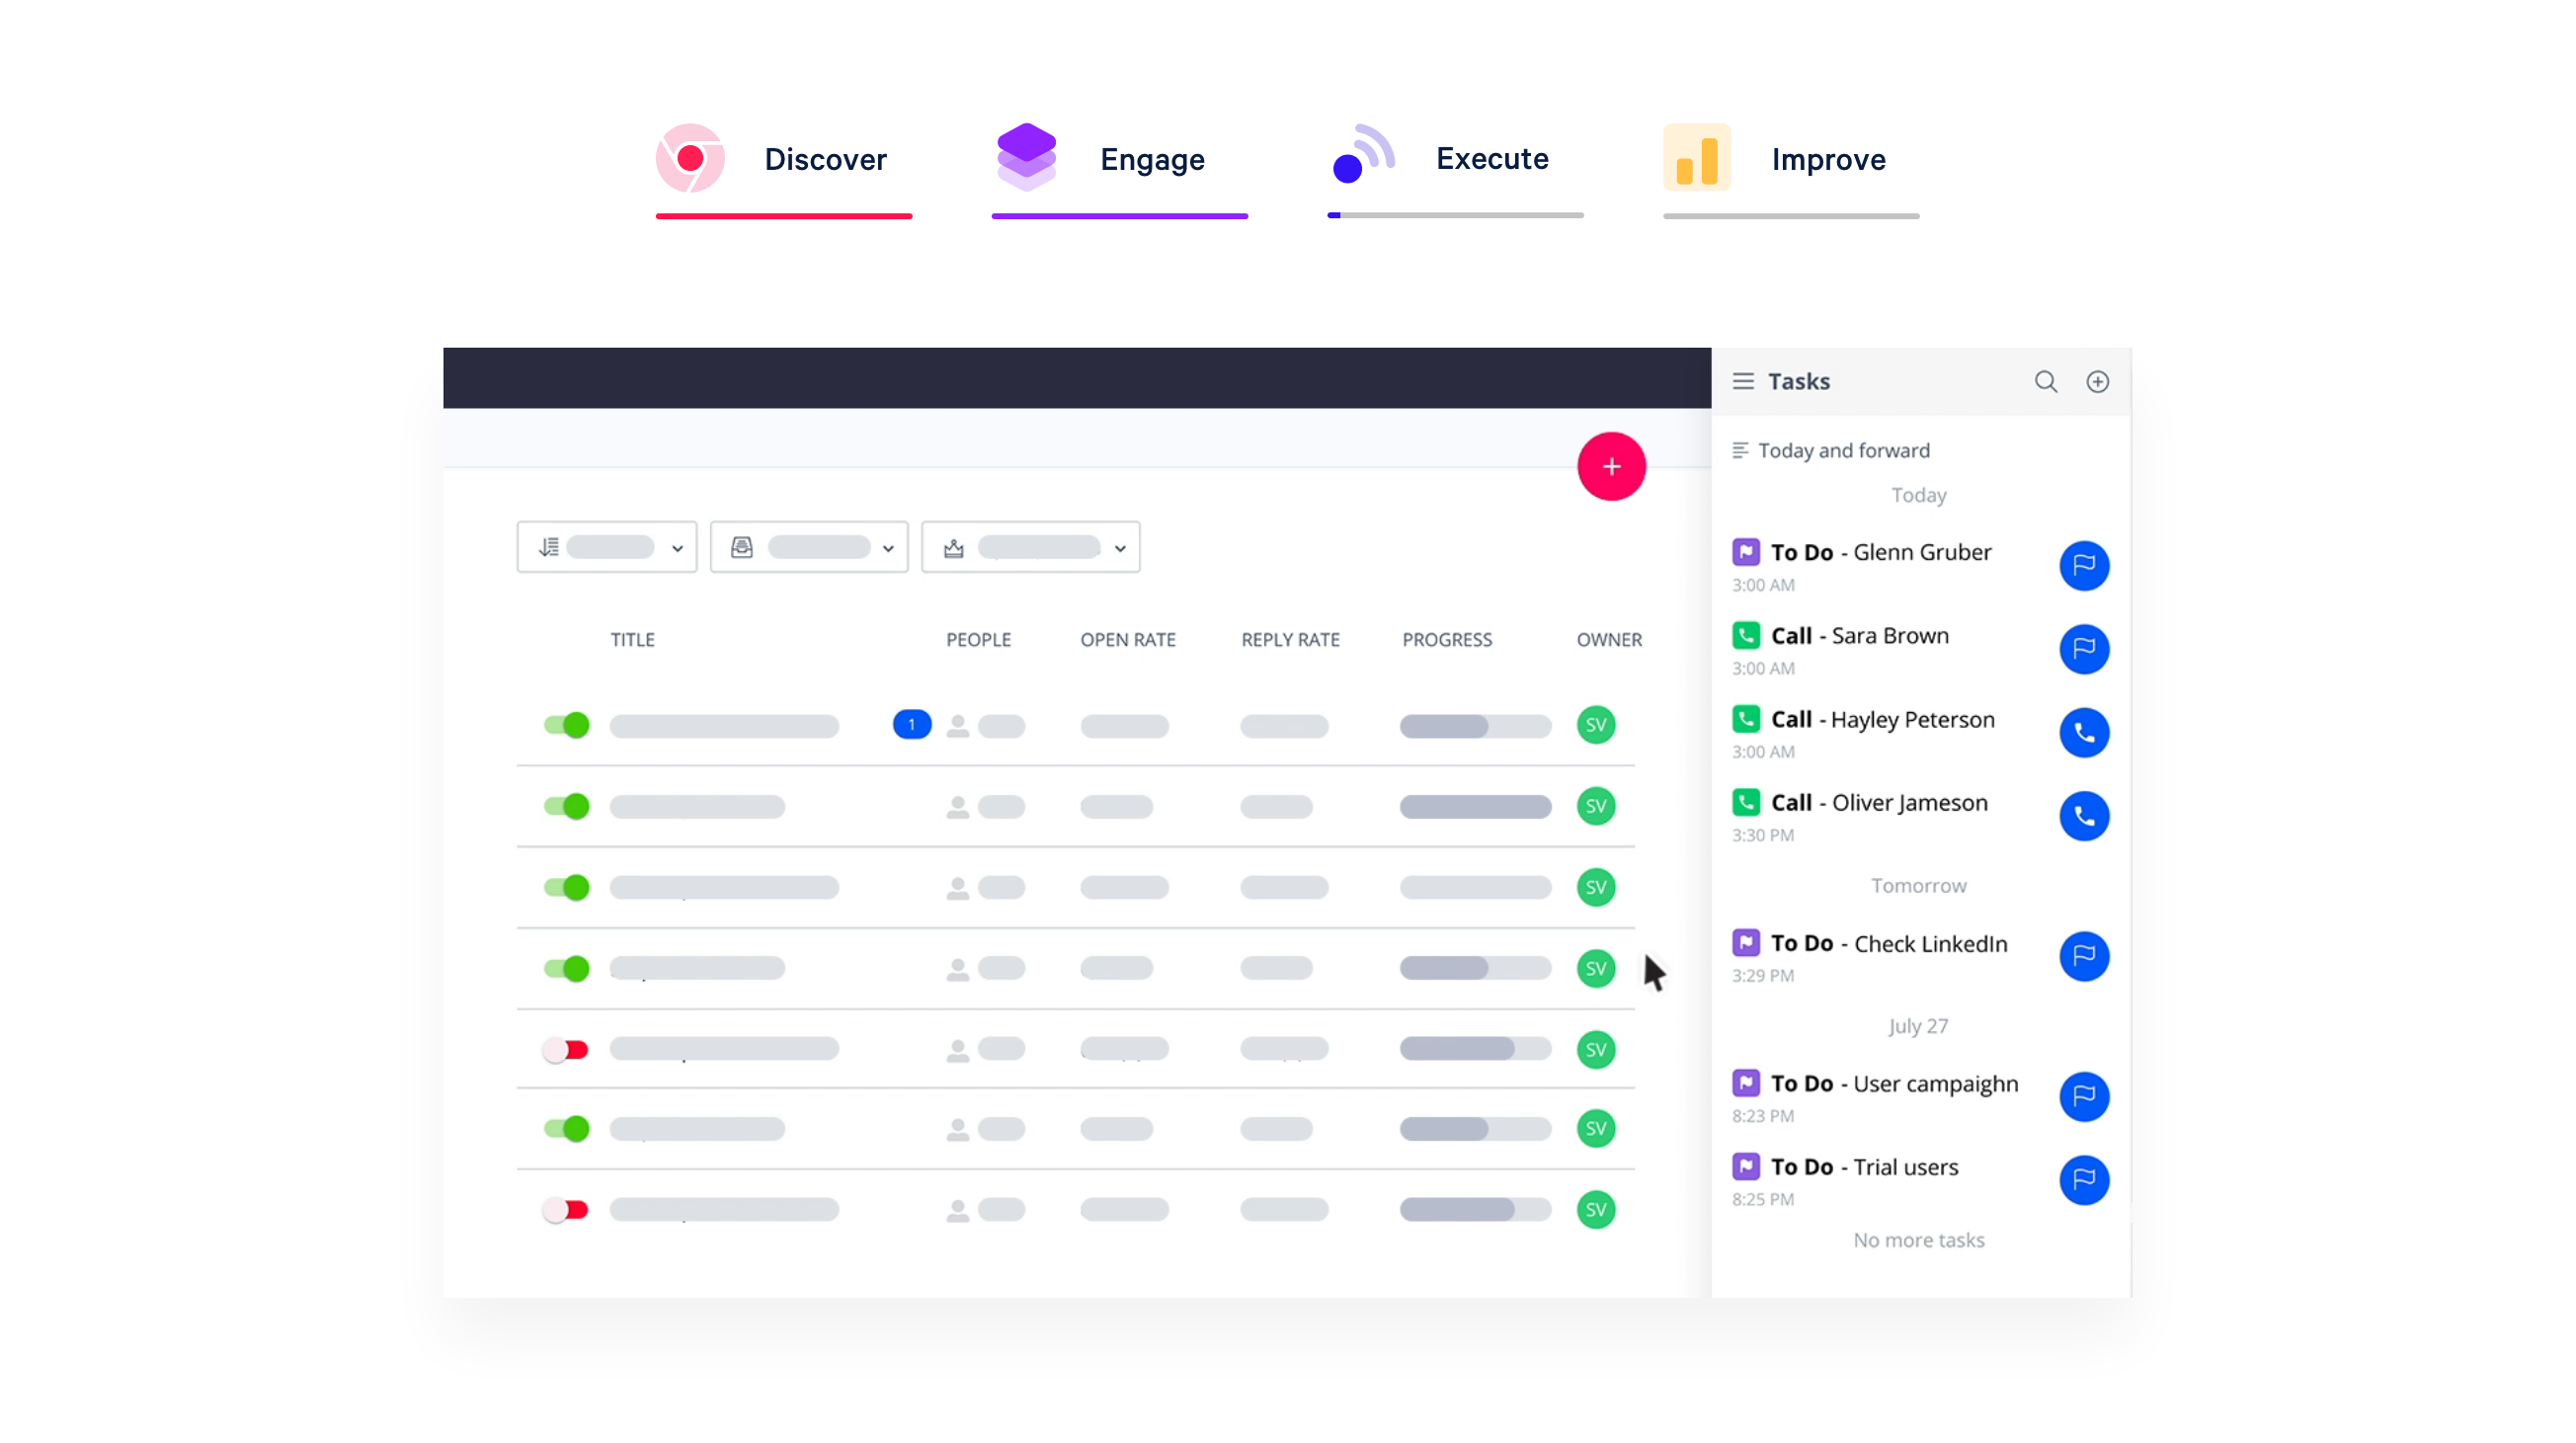The image size is (2576, 1443).
Task: Click the last row SV owner avatar
Action: click(x=1595, y=1210)
